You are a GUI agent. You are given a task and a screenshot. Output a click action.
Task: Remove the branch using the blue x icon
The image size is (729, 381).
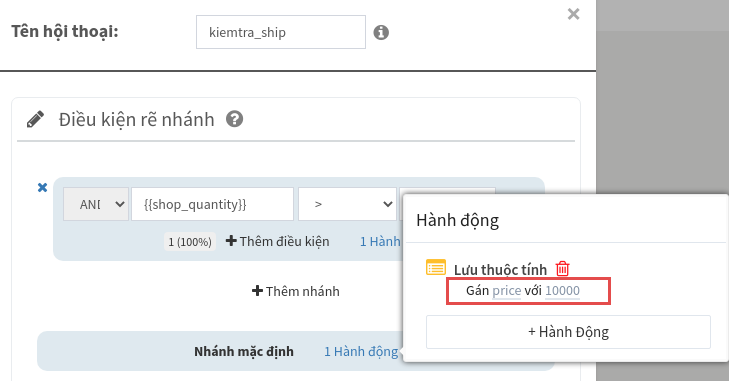[x=42, y=187]
